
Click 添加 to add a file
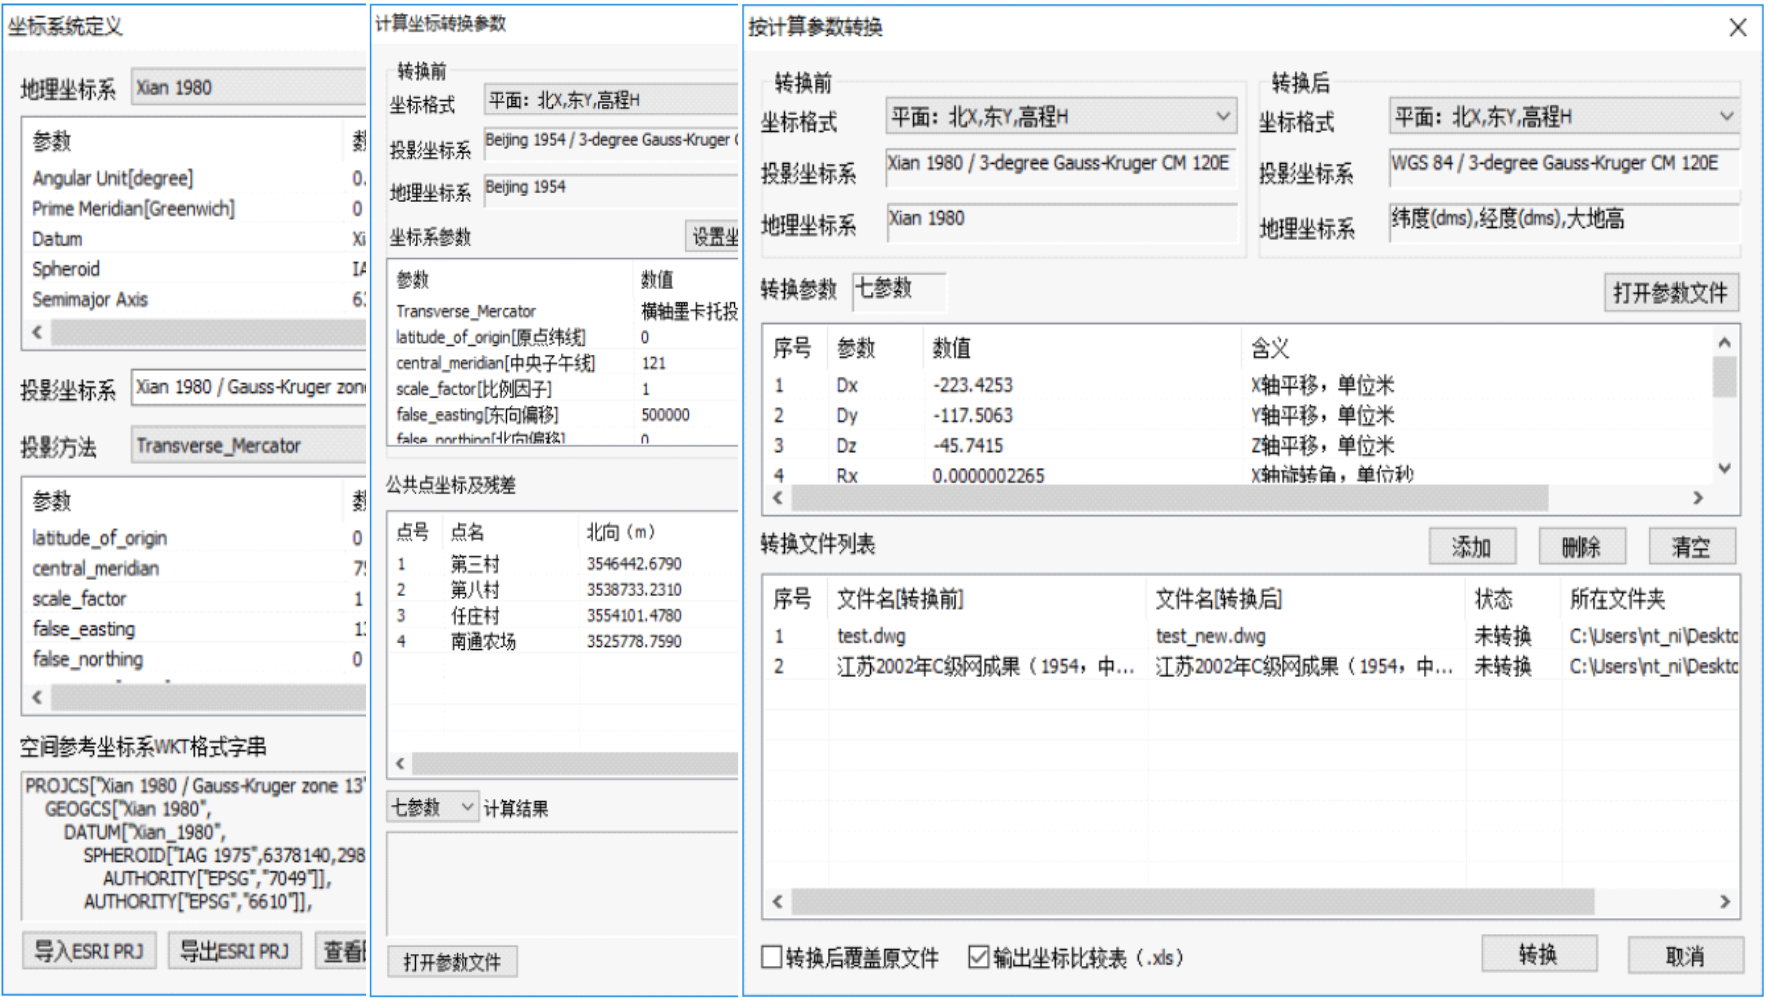click(x=1471, y=547)
